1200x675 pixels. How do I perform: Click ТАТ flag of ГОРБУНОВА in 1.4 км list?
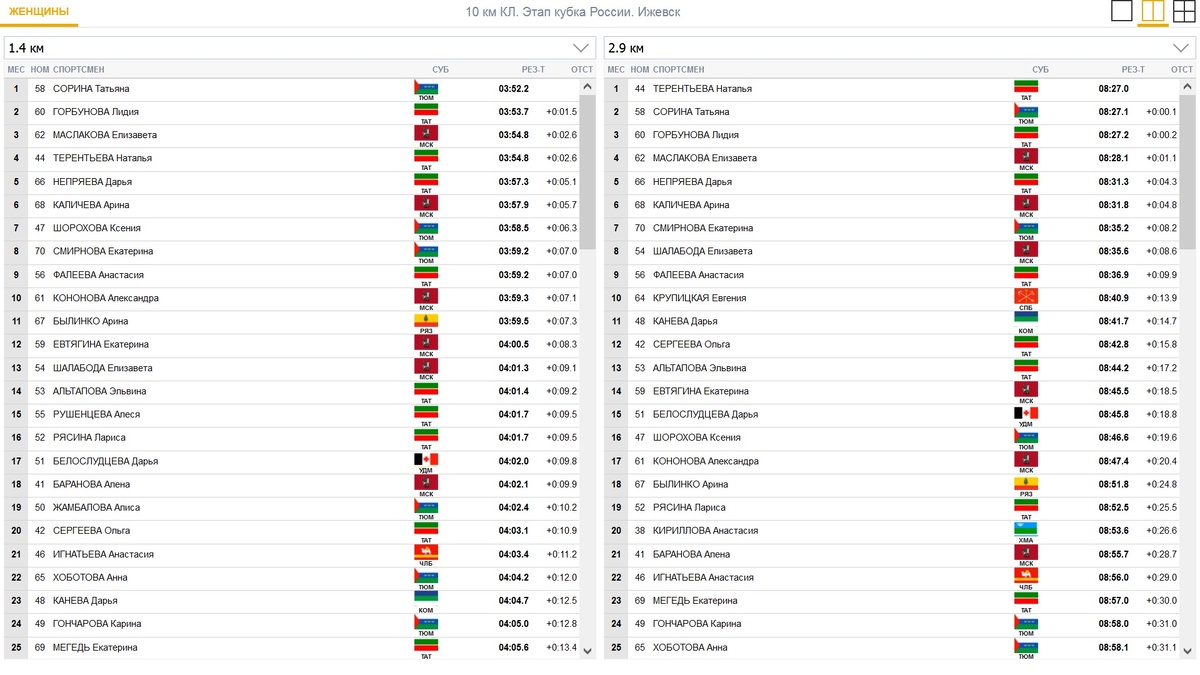(426, 110)
